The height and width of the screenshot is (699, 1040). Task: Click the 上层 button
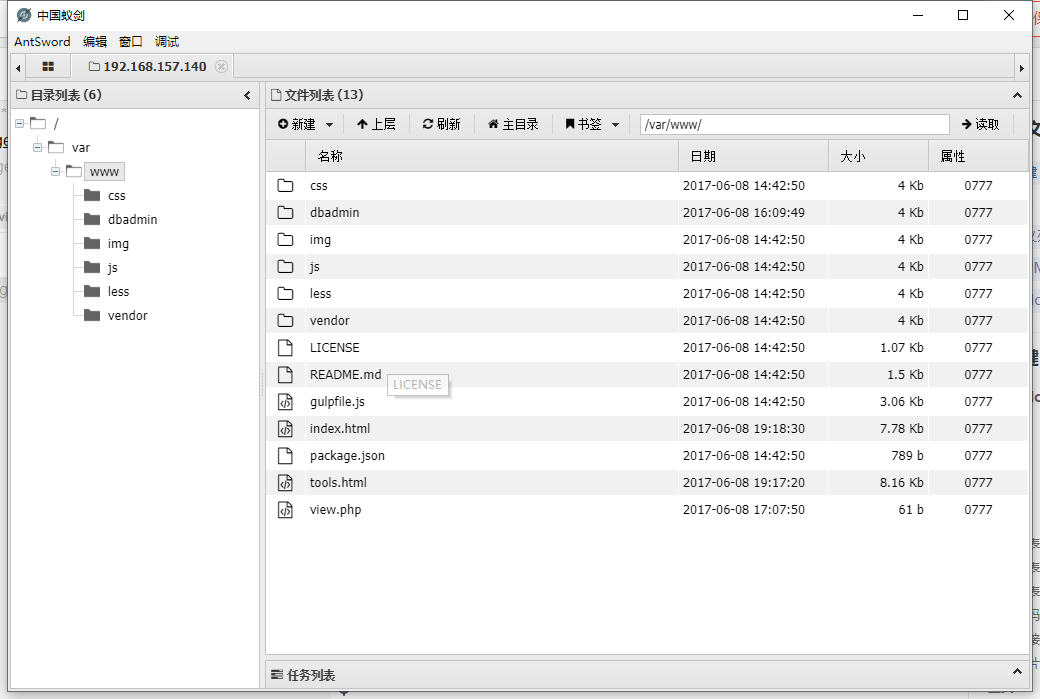point(376,124)
